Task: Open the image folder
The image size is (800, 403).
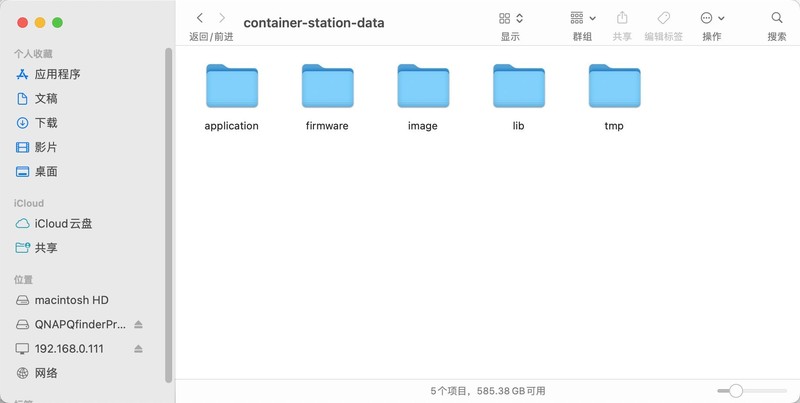Action: (423, 86)
